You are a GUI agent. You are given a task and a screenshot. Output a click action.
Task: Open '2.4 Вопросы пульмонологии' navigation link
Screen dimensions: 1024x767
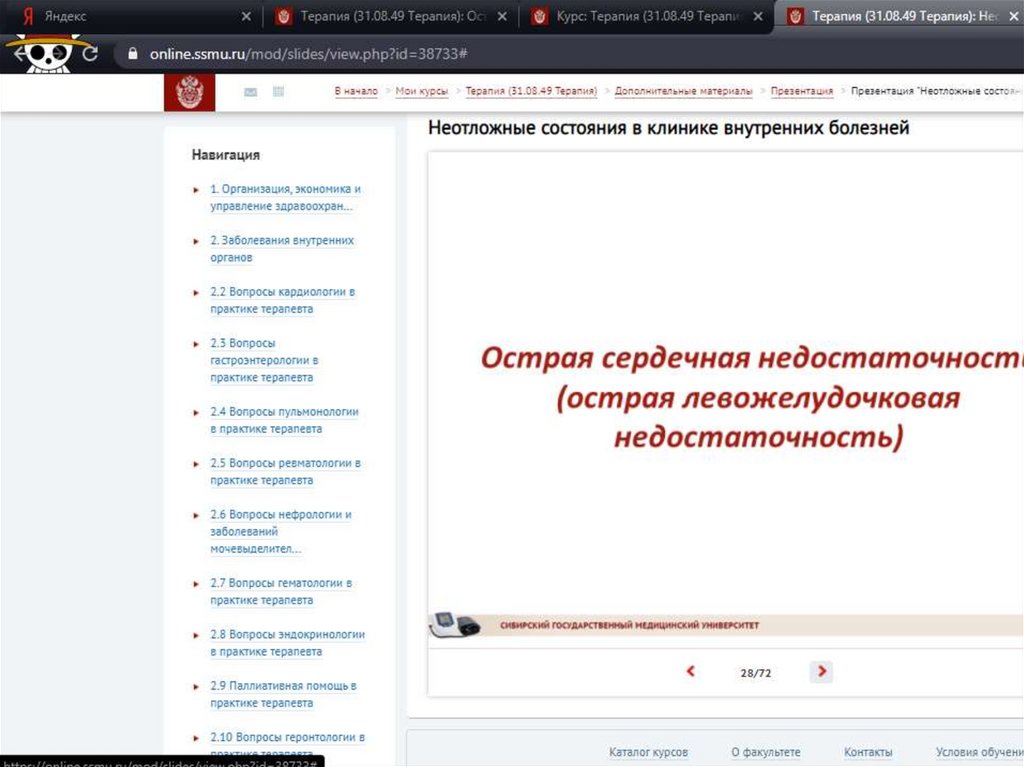point(284,420)
